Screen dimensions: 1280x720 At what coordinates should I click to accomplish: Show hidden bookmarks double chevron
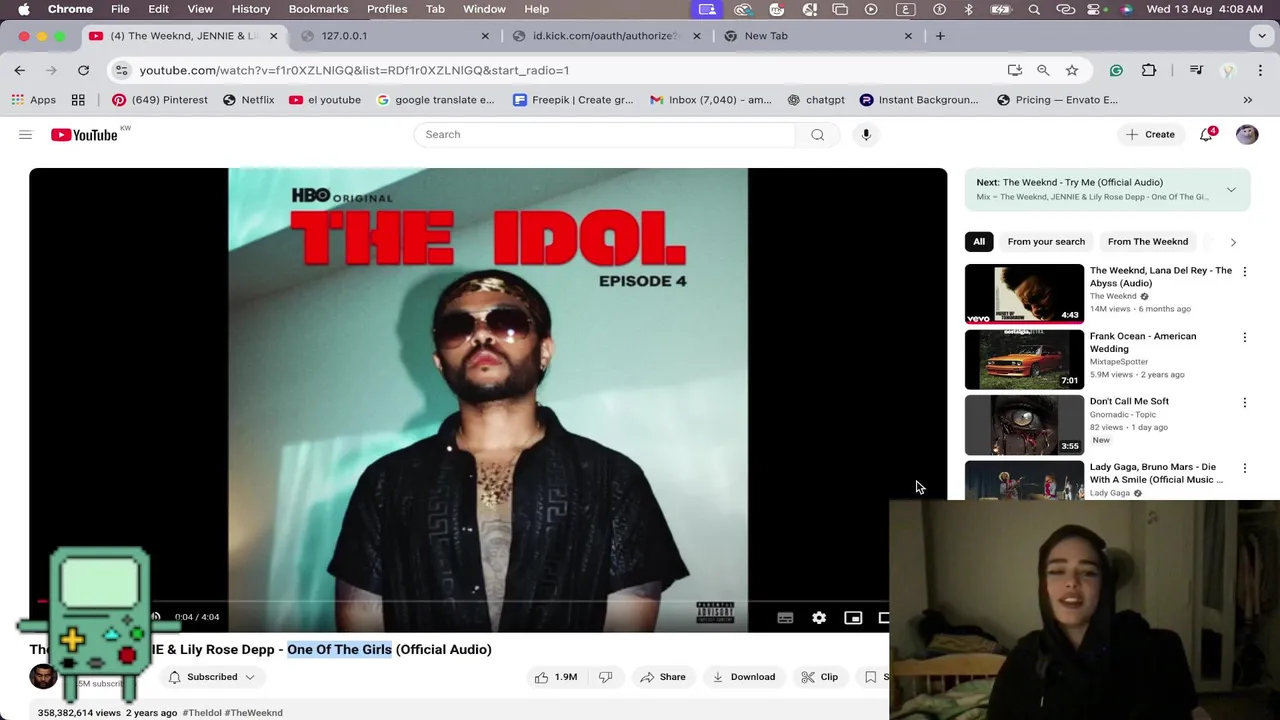pyautogui.click(x=1248, y=100)
